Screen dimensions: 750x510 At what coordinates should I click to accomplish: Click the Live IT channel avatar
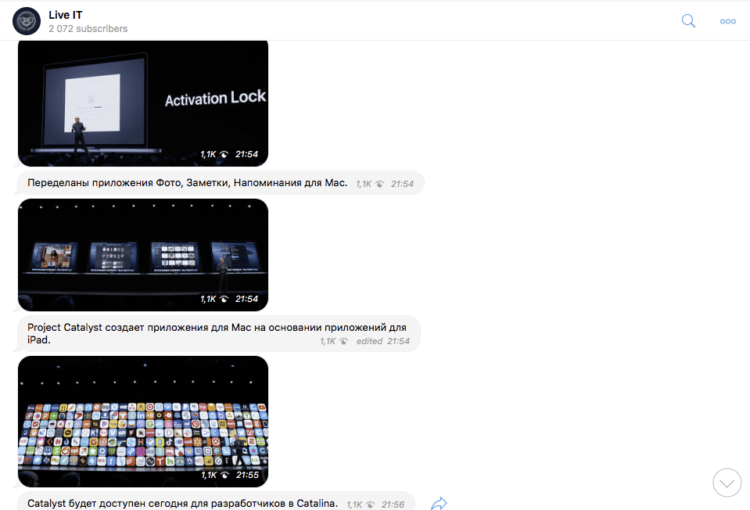[x=26, y=21]
